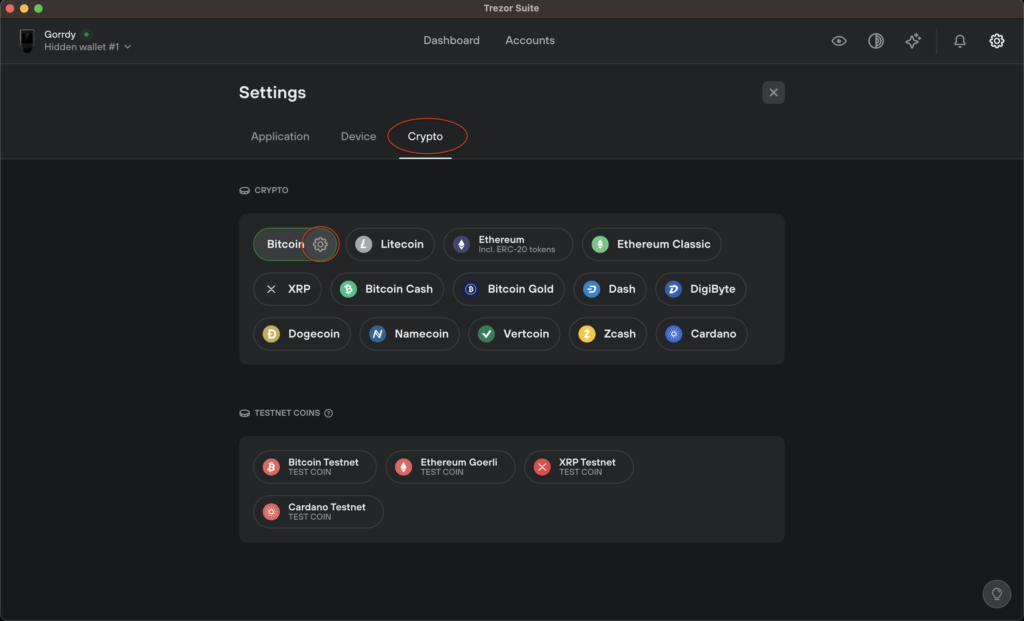Click the Tor half-circle icon in header
Image resolution: width=1024 pixels, height=621 pixels.
tap(876, 41)
